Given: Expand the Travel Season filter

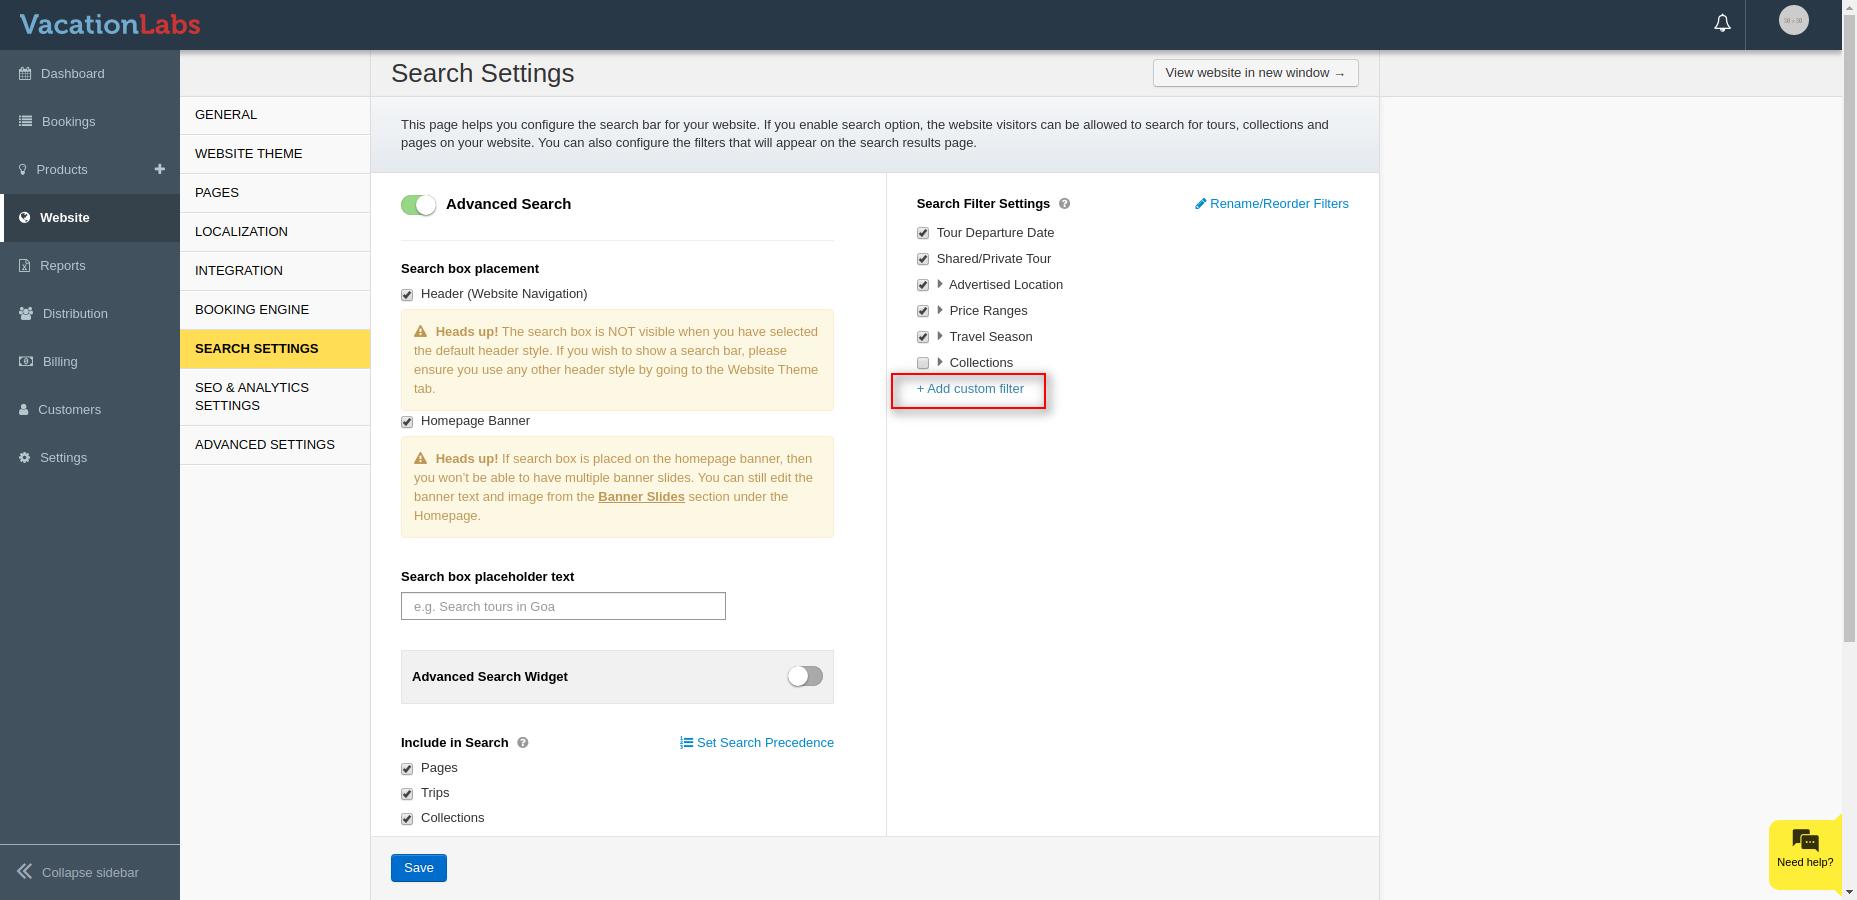Looking at the screenshot, I should (x=940, y=337).
